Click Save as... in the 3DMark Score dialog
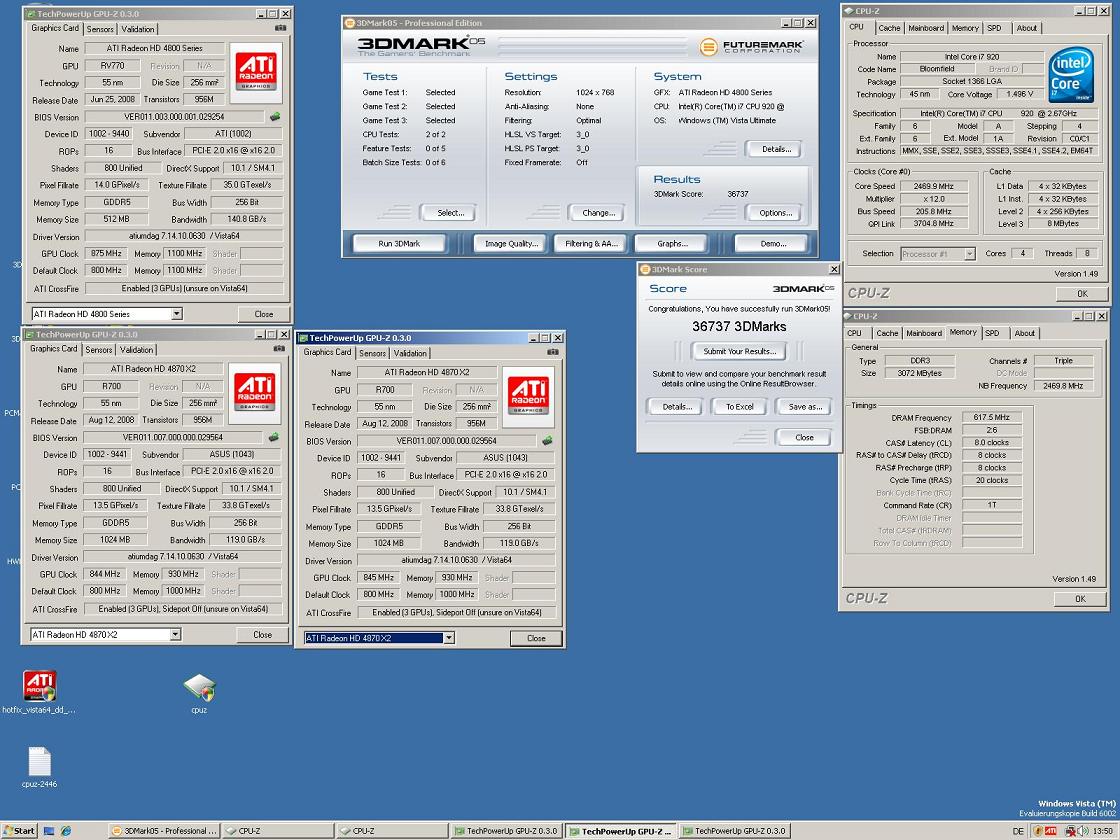The height and width of the screenshot is (840, 1120). (804, 406)
